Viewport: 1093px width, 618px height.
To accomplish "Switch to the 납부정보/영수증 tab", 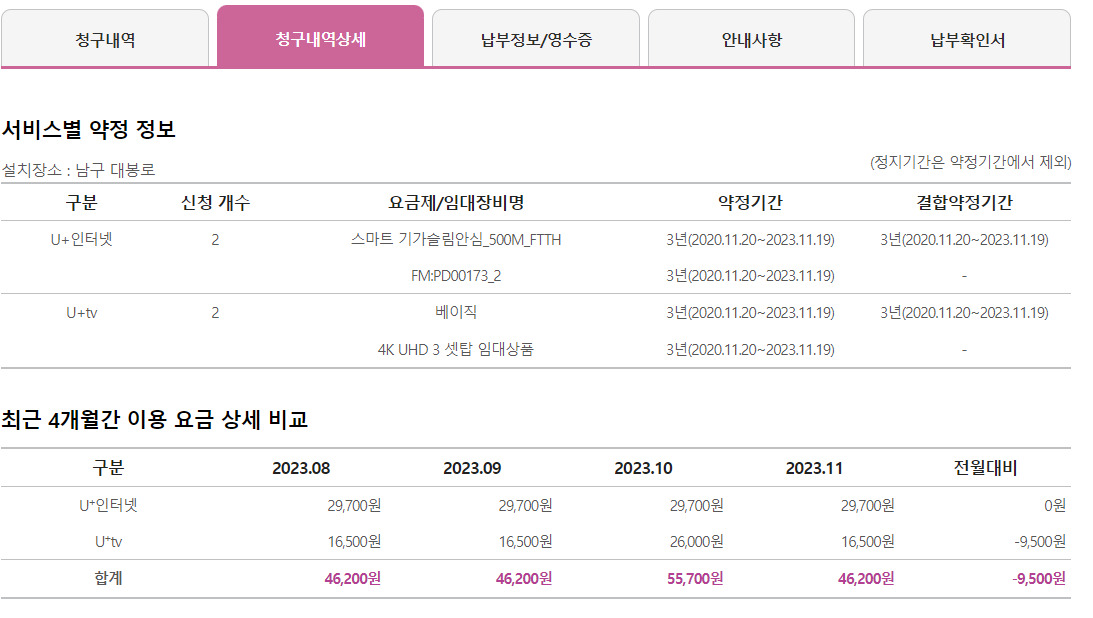I will click(x=535, y=39).
